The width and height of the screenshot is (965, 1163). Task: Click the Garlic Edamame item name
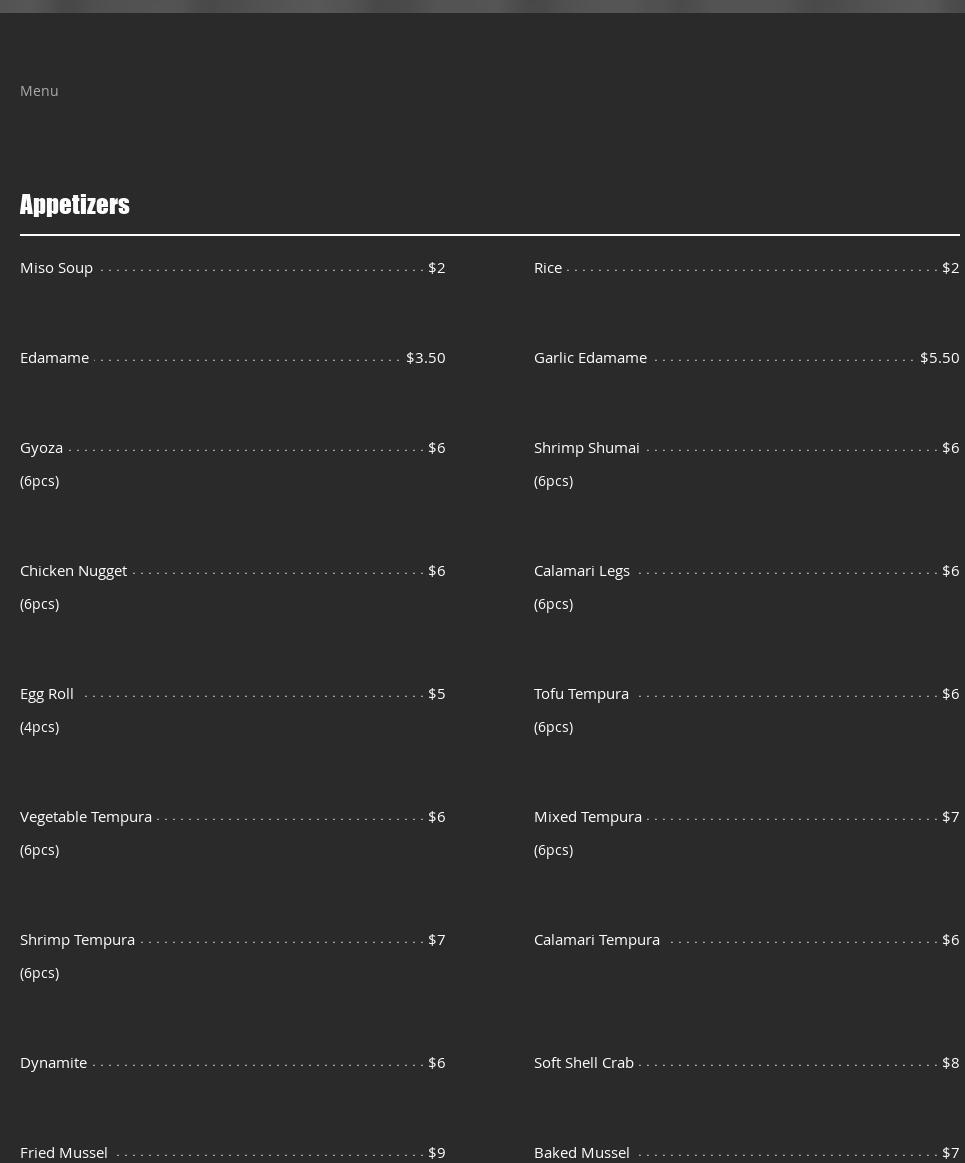(x=590, y=358)
